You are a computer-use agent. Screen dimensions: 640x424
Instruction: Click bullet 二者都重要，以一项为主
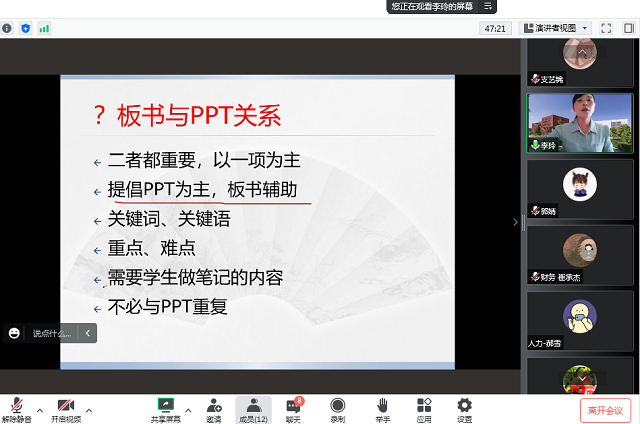pos(204,160)
